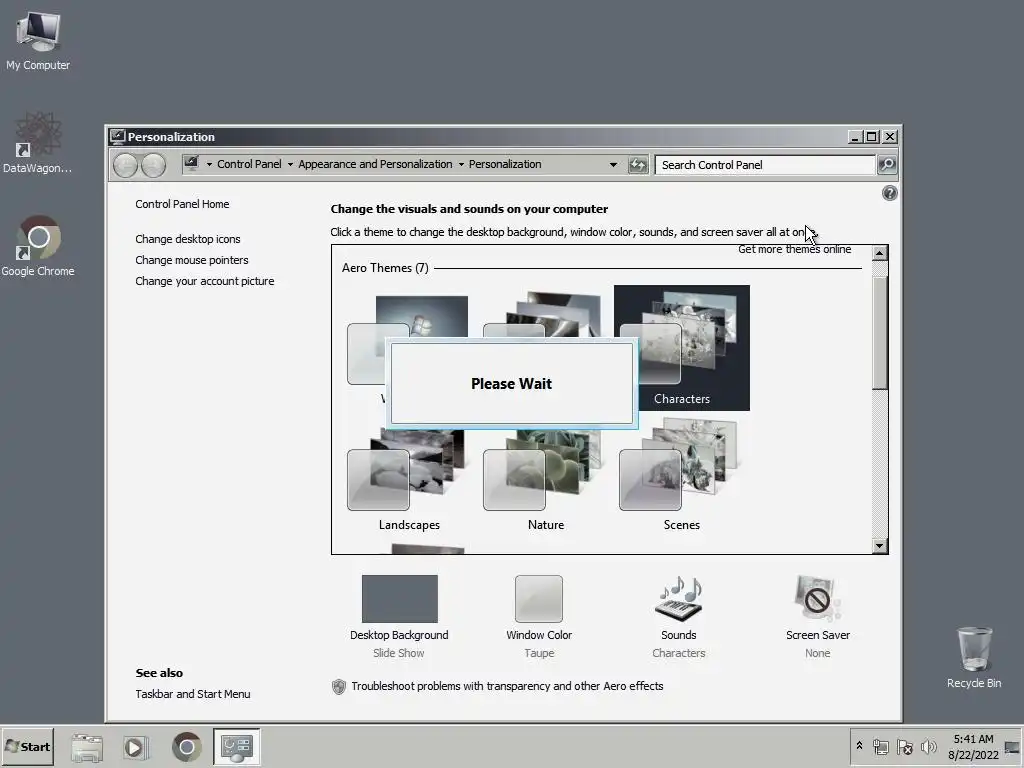Image resolution: width=1024 pixels, height=768 pixels.
Task: Open the Recycle Bin on desktop
Action: [974, 657]
